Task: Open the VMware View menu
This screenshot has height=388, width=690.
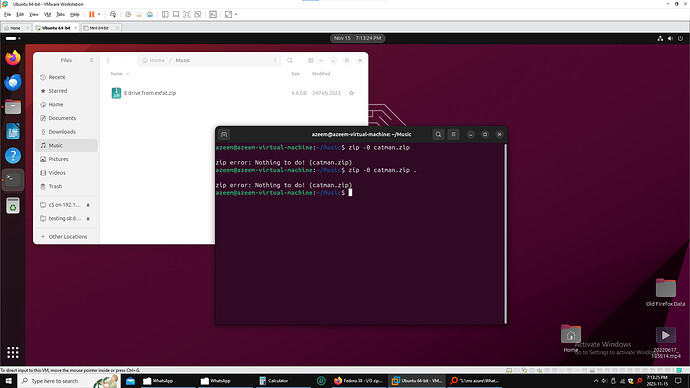Action: click(33, 15)
